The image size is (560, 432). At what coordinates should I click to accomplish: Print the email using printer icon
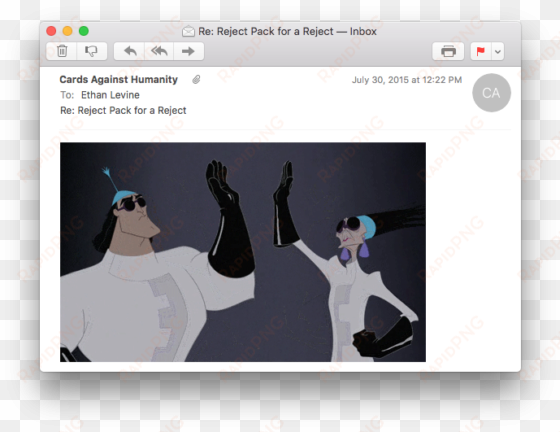pos(448,51)
